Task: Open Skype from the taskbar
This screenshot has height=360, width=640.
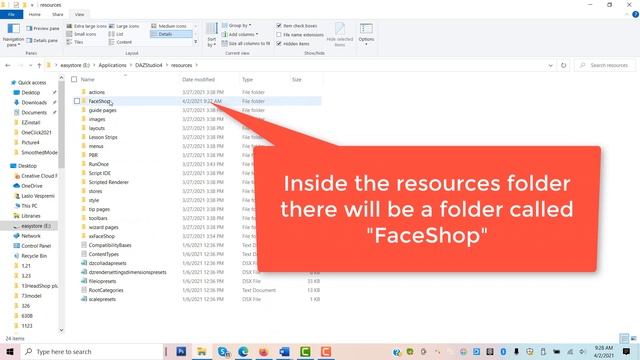Action: coord(223,352)
